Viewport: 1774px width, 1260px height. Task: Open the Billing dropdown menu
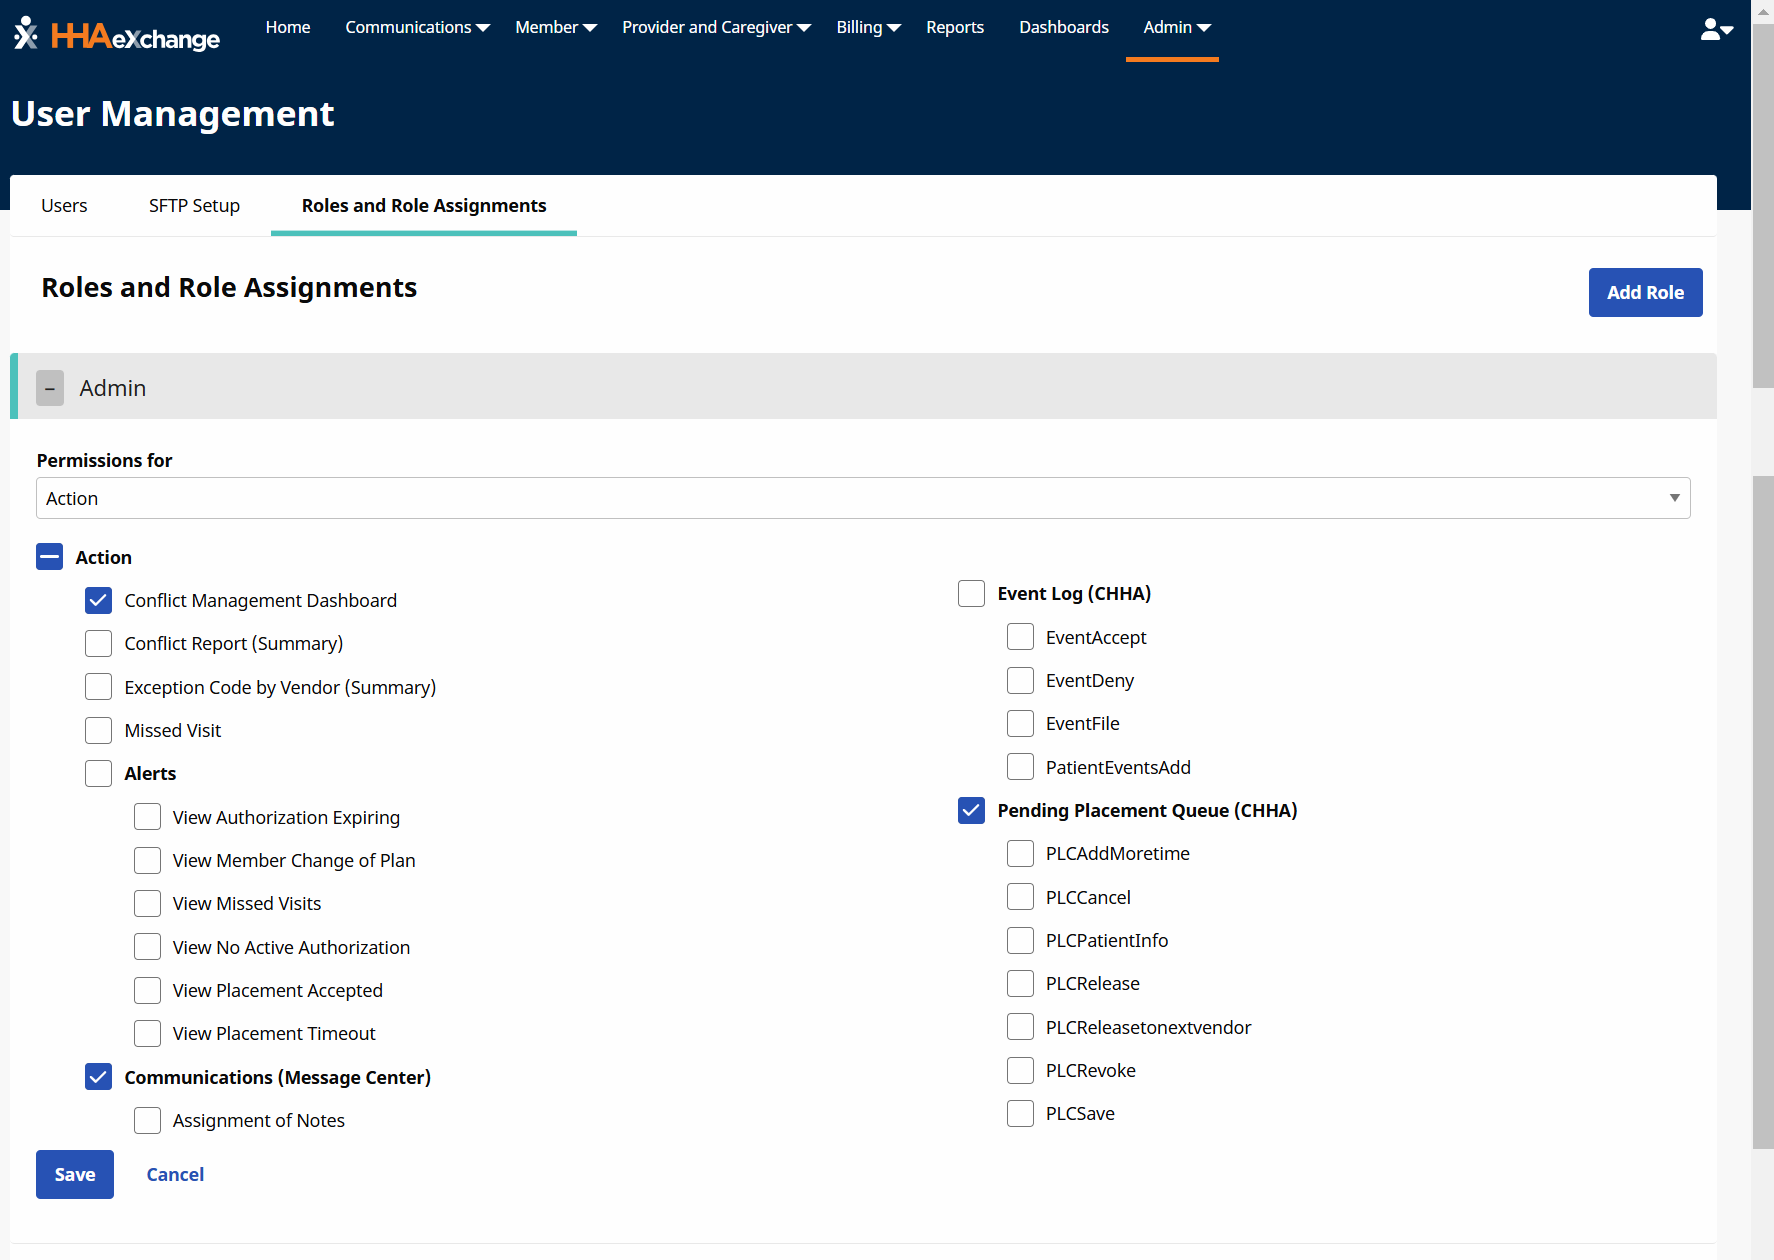pos(868,27)
